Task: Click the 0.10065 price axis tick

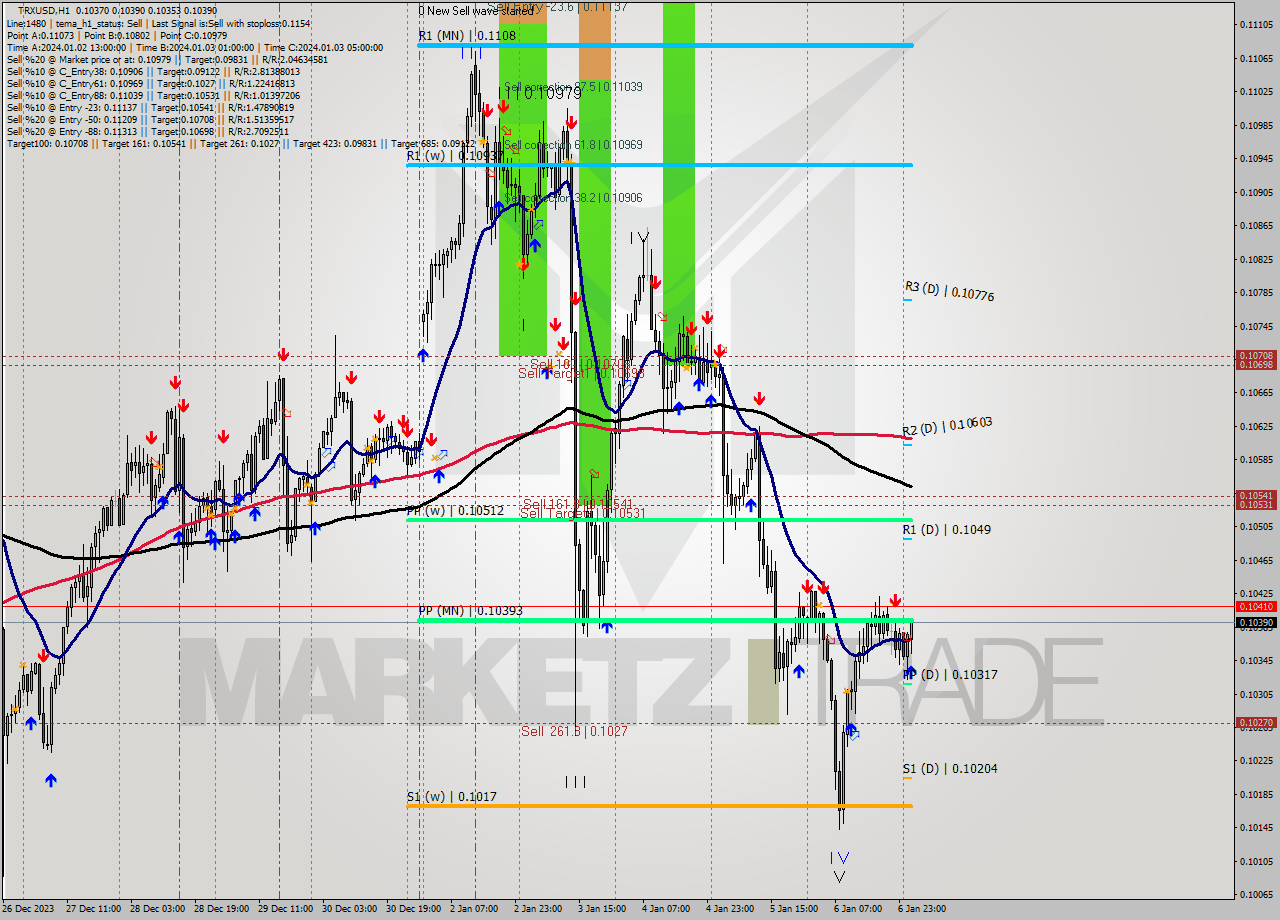Action: point(1256,894)
